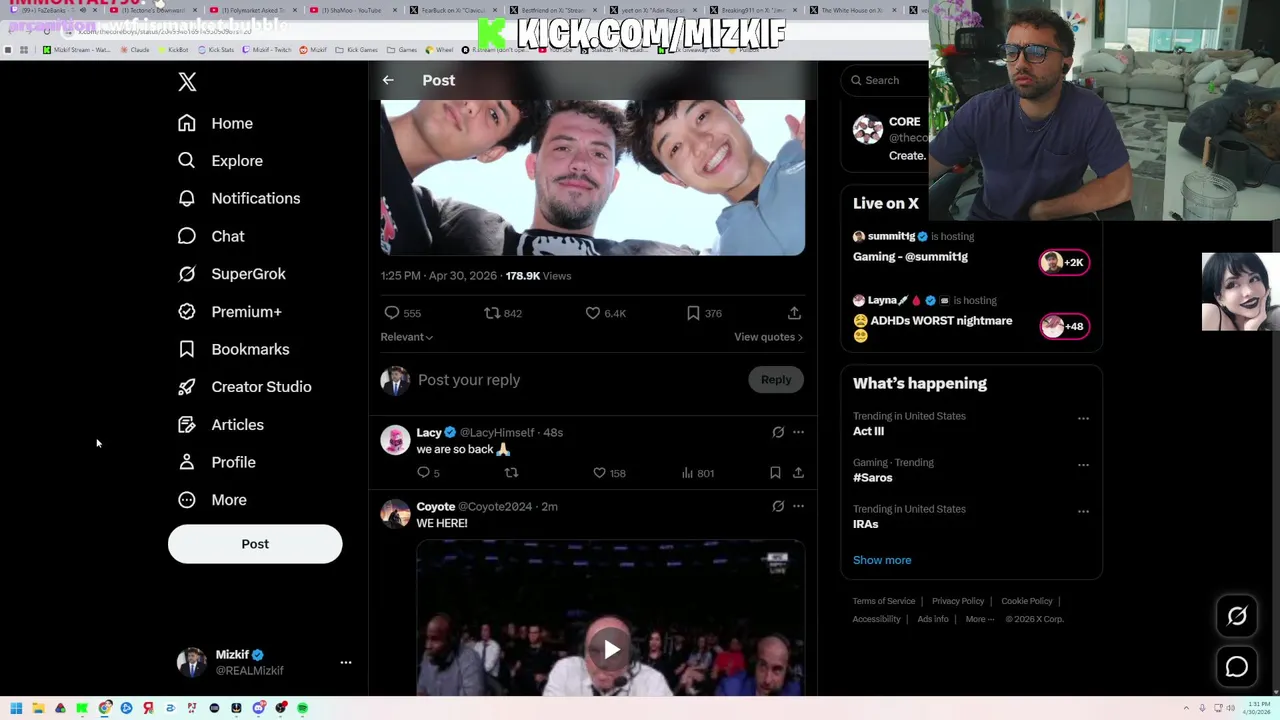Like Lacy's reply with 158 likes
Screen dimensions: 1280x720
coord(599,473)
